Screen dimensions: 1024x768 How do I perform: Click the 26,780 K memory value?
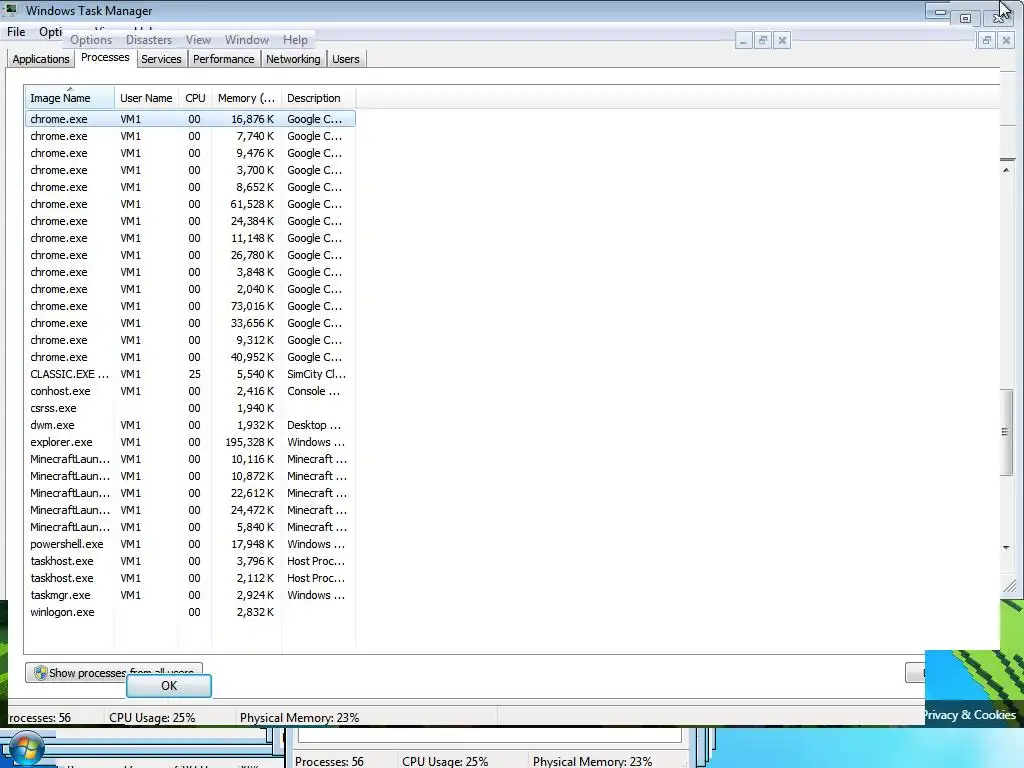[252, 255]
